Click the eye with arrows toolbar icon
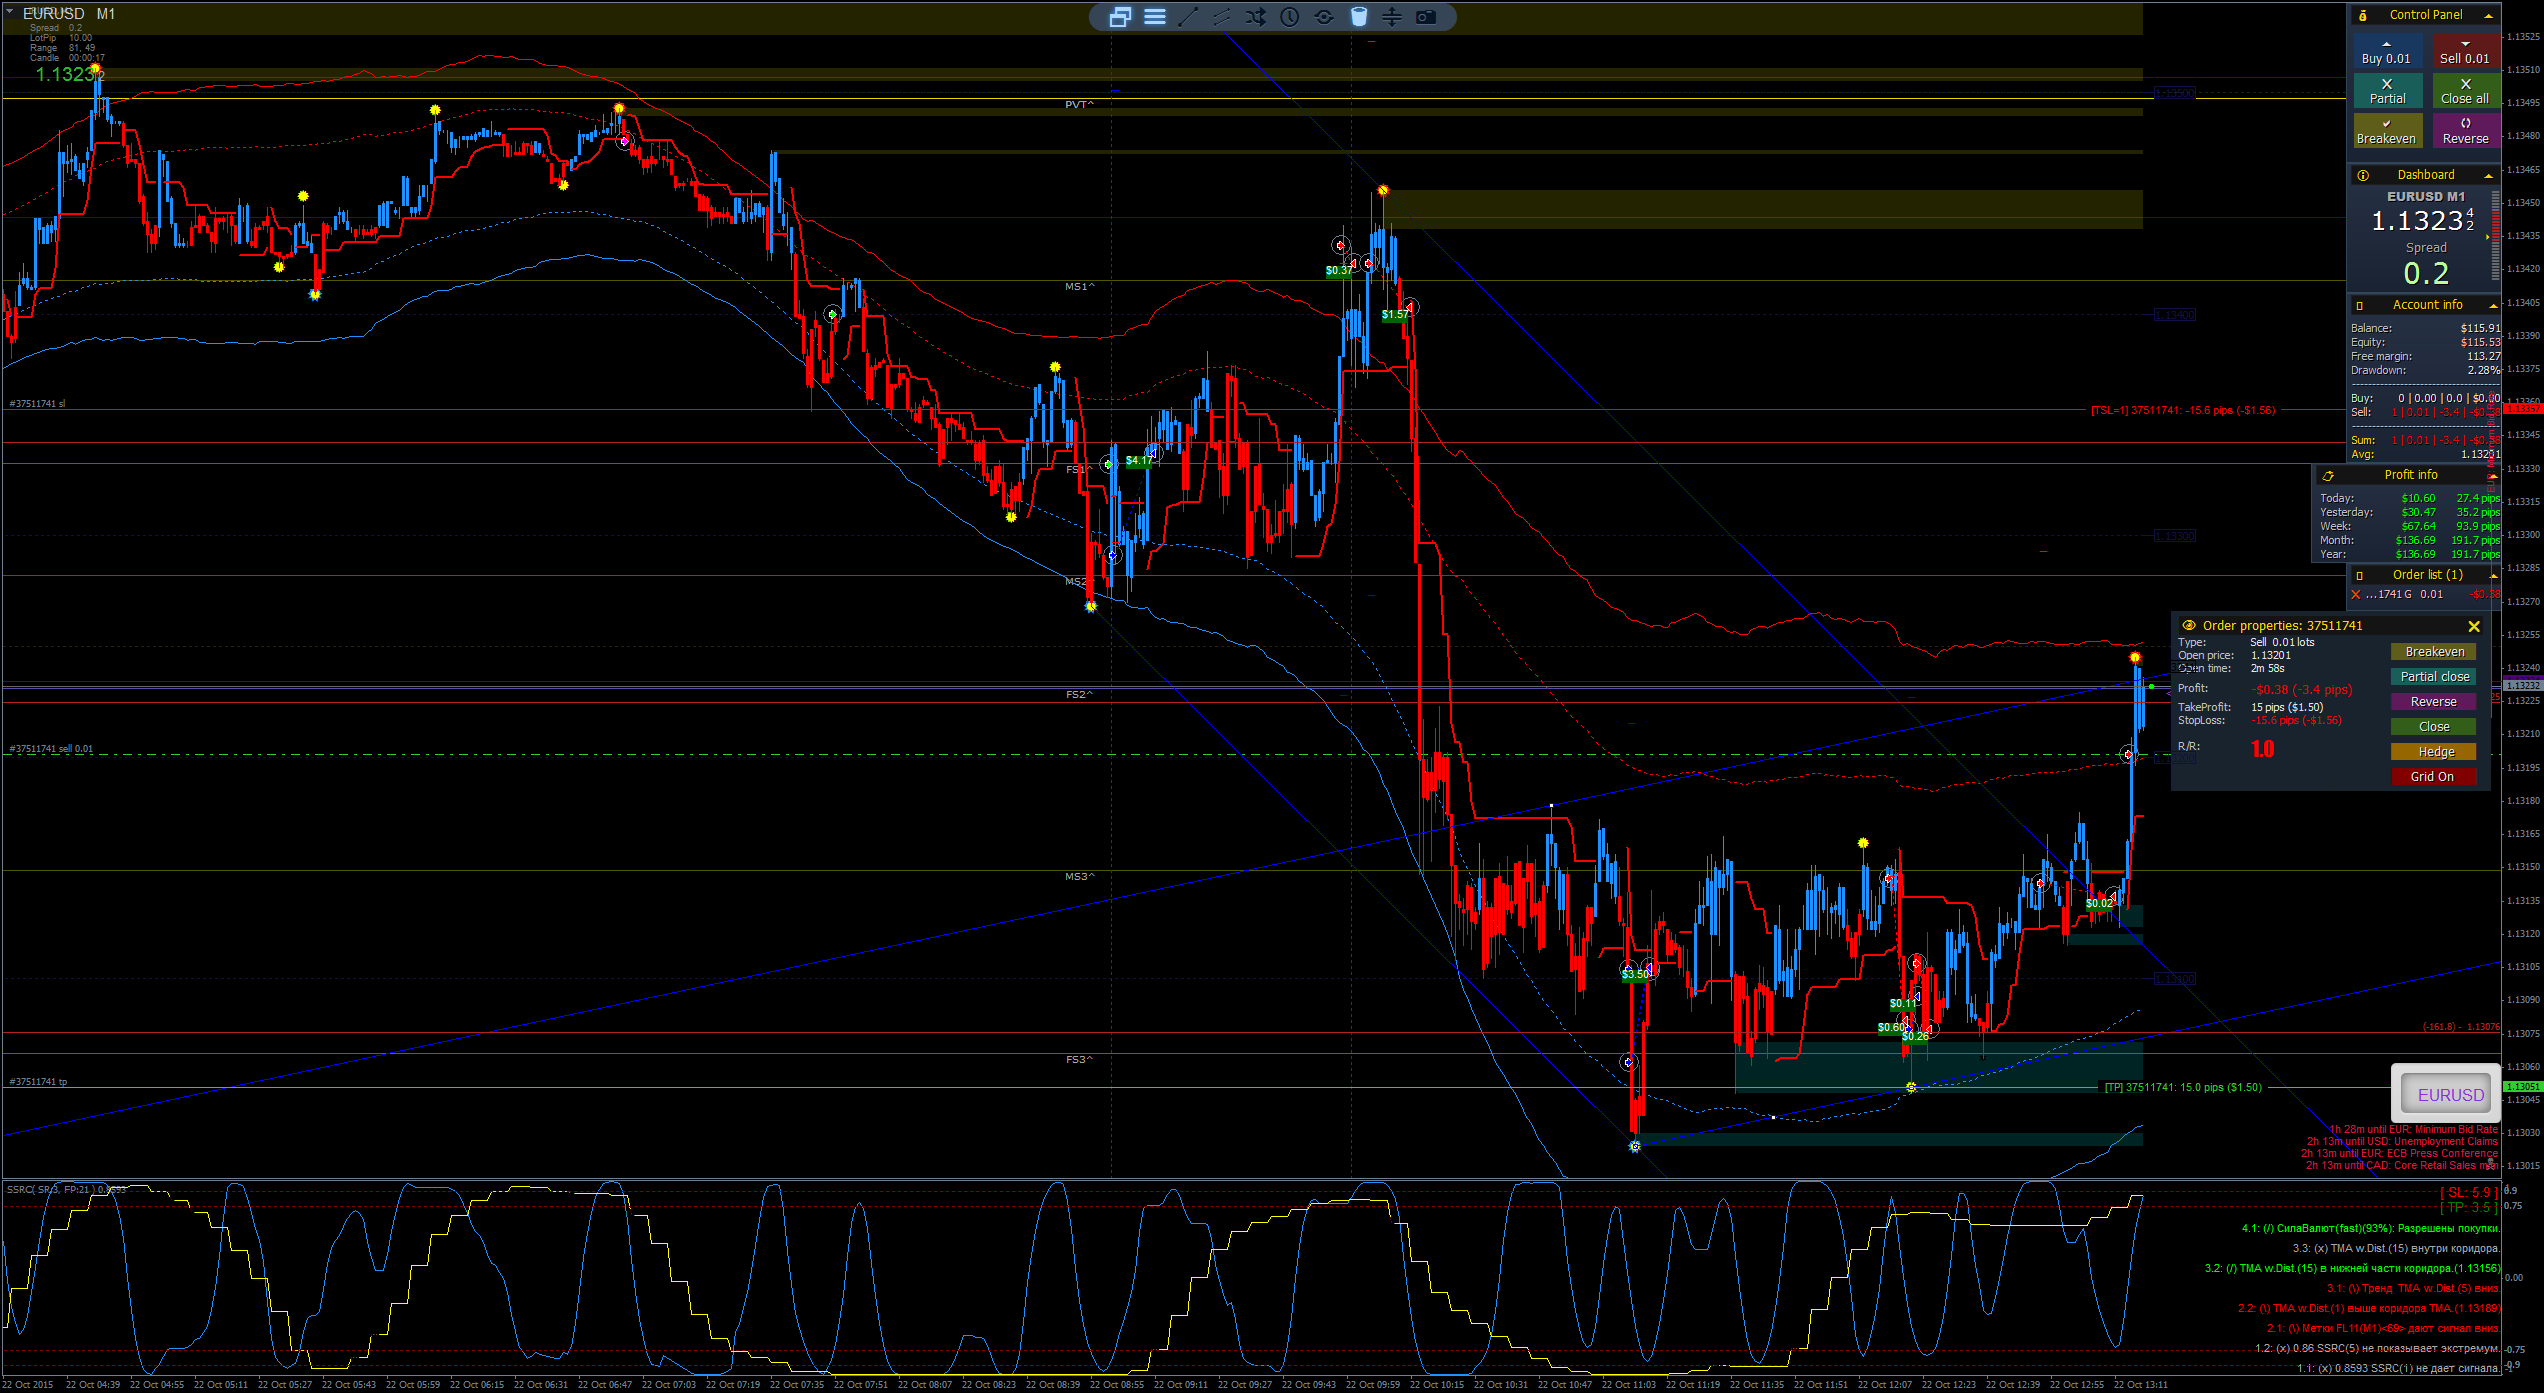This screenshot has height=1393, width=2544. (1324, 16)
